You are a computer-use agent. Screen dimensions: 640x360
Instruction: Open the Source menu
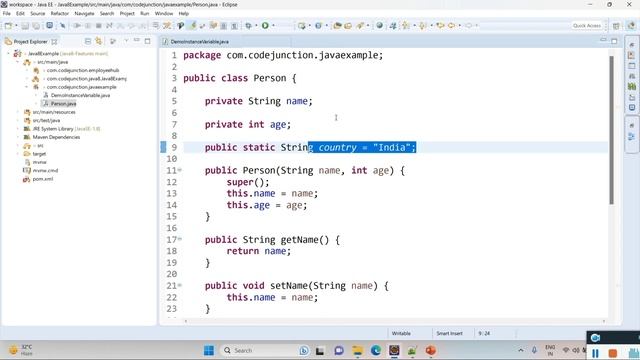pyautogui.click(x=38, y=13)
